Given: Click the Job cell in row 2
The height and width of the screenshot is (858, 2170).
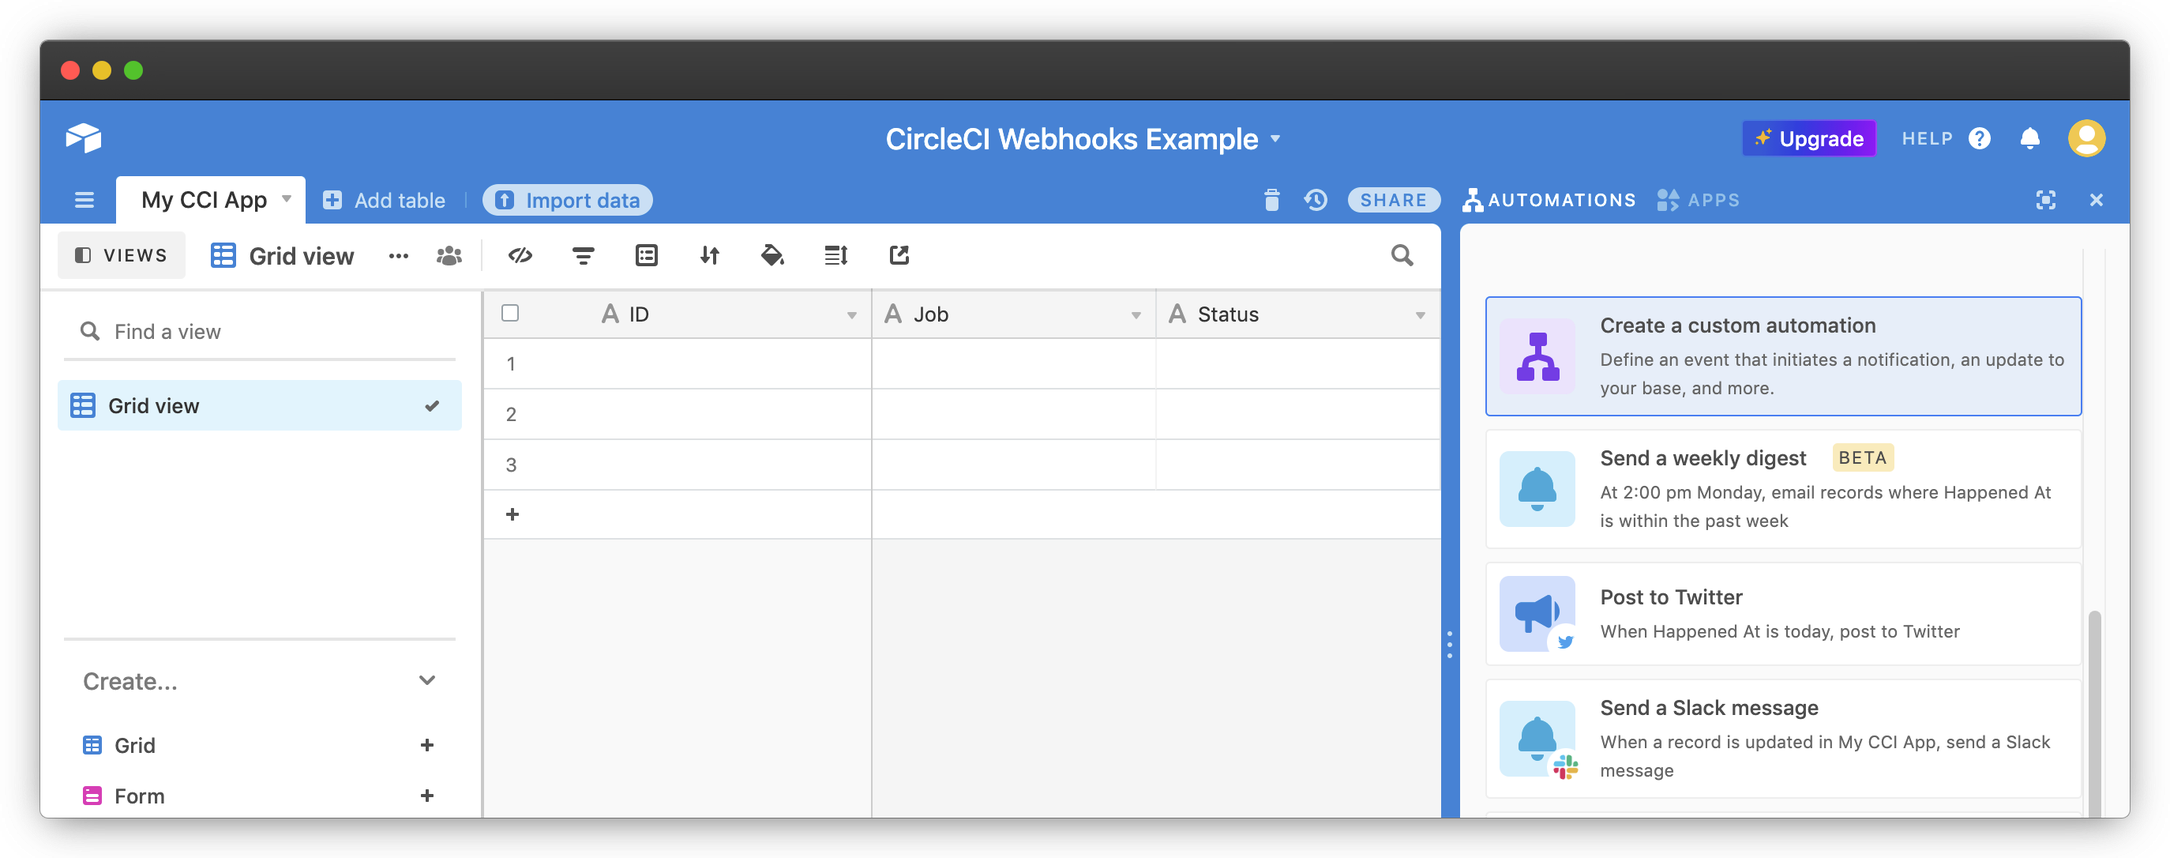Looking at the screenshot, I should [x=1014, y=414].
